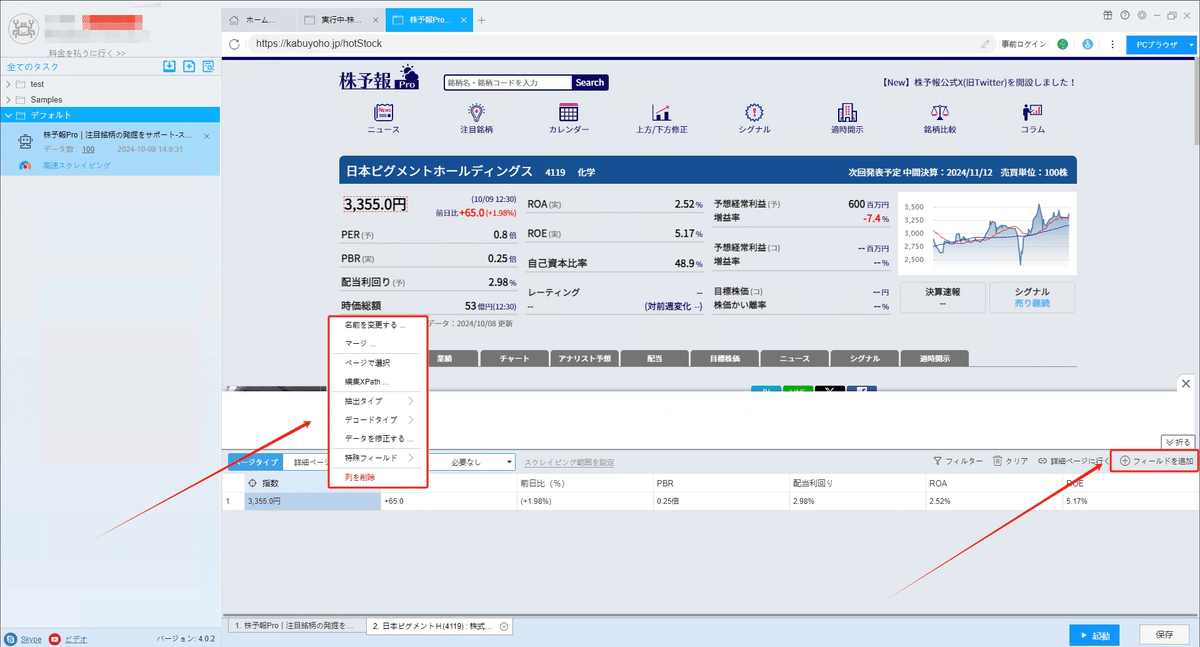This screenshot has width=1200, height=647.
Task: Click フィールドを追加 add field button
Action: coord(1157,461)
